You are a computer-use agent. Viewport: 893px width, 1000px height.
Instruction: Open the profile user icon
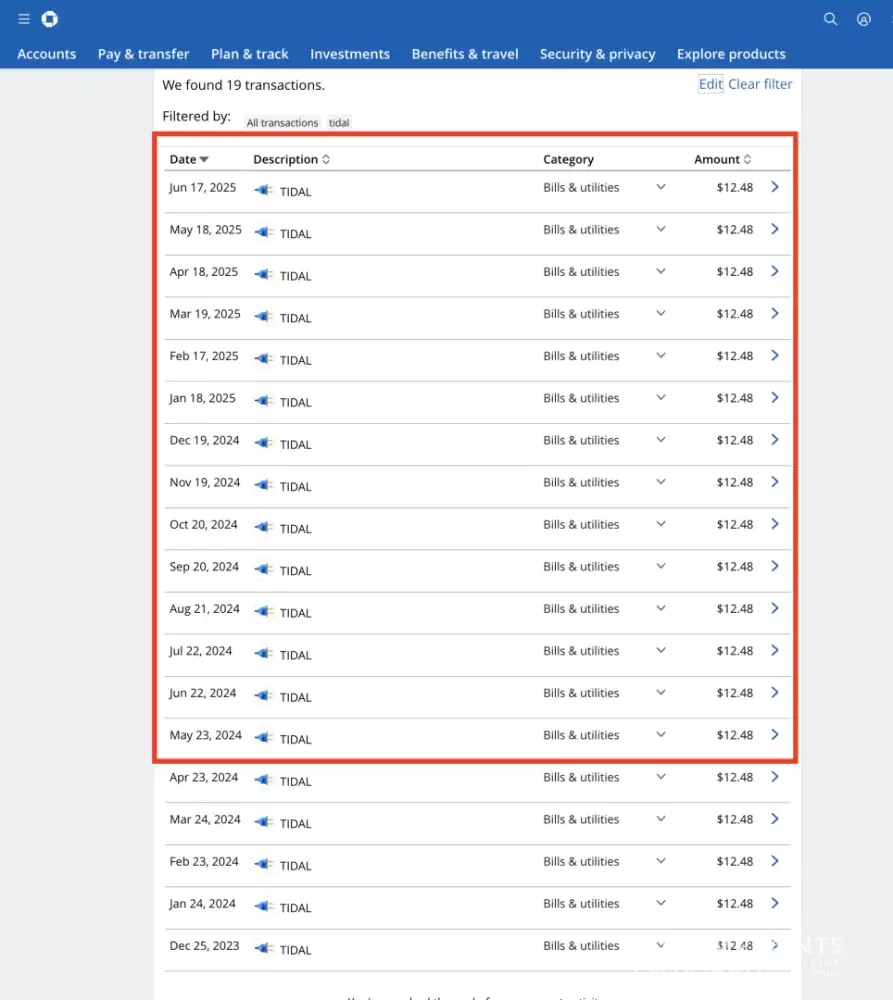coord(864,19)
